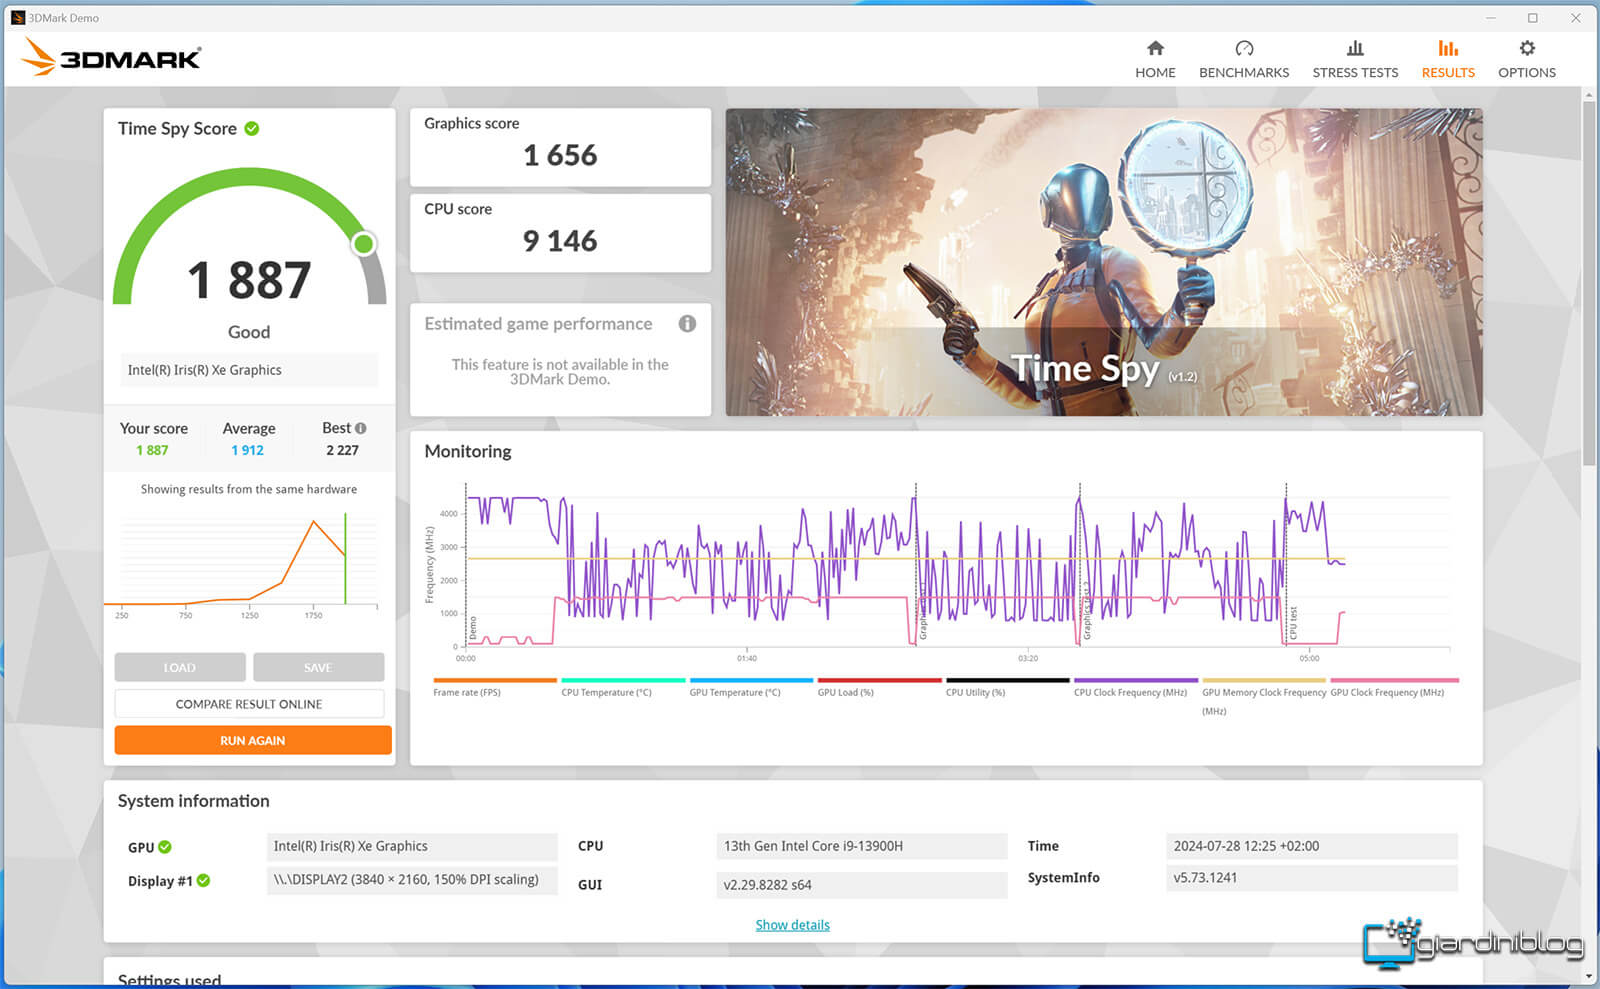Click the SystemInfo field v5.73.1241

(x=1312, y=878)
